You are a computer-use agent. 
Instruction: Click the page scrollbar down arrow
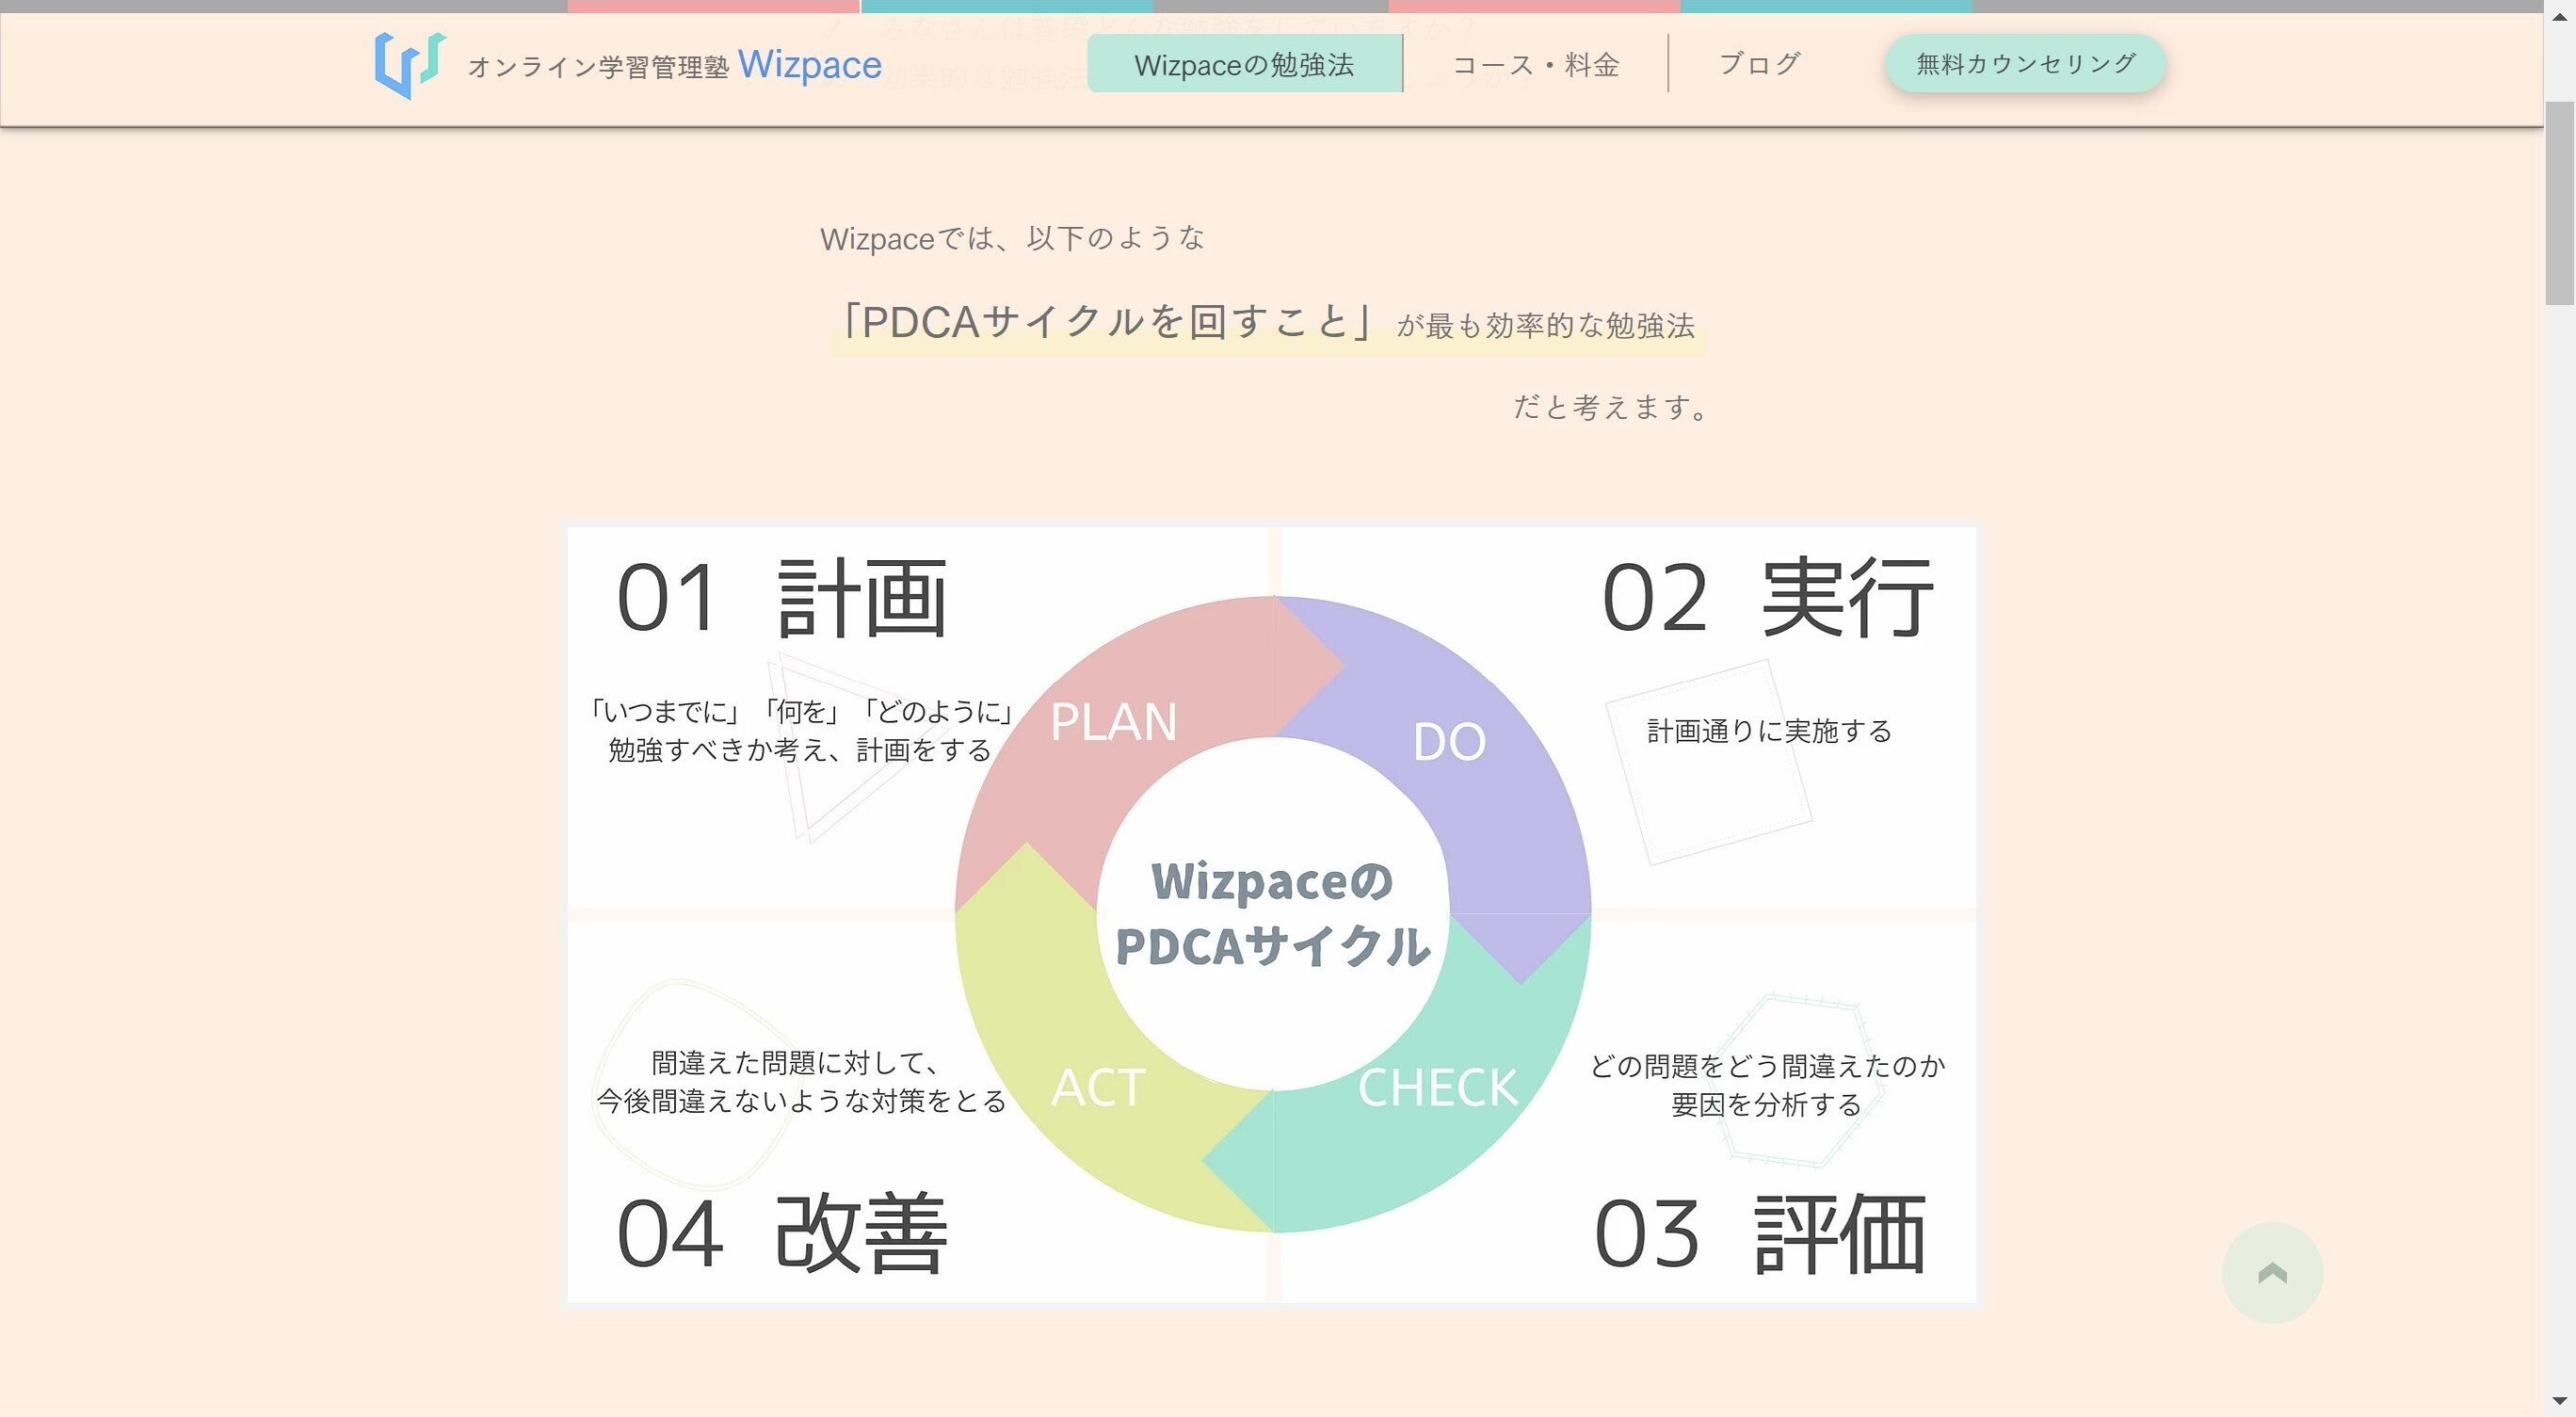click(2559, 1401)
